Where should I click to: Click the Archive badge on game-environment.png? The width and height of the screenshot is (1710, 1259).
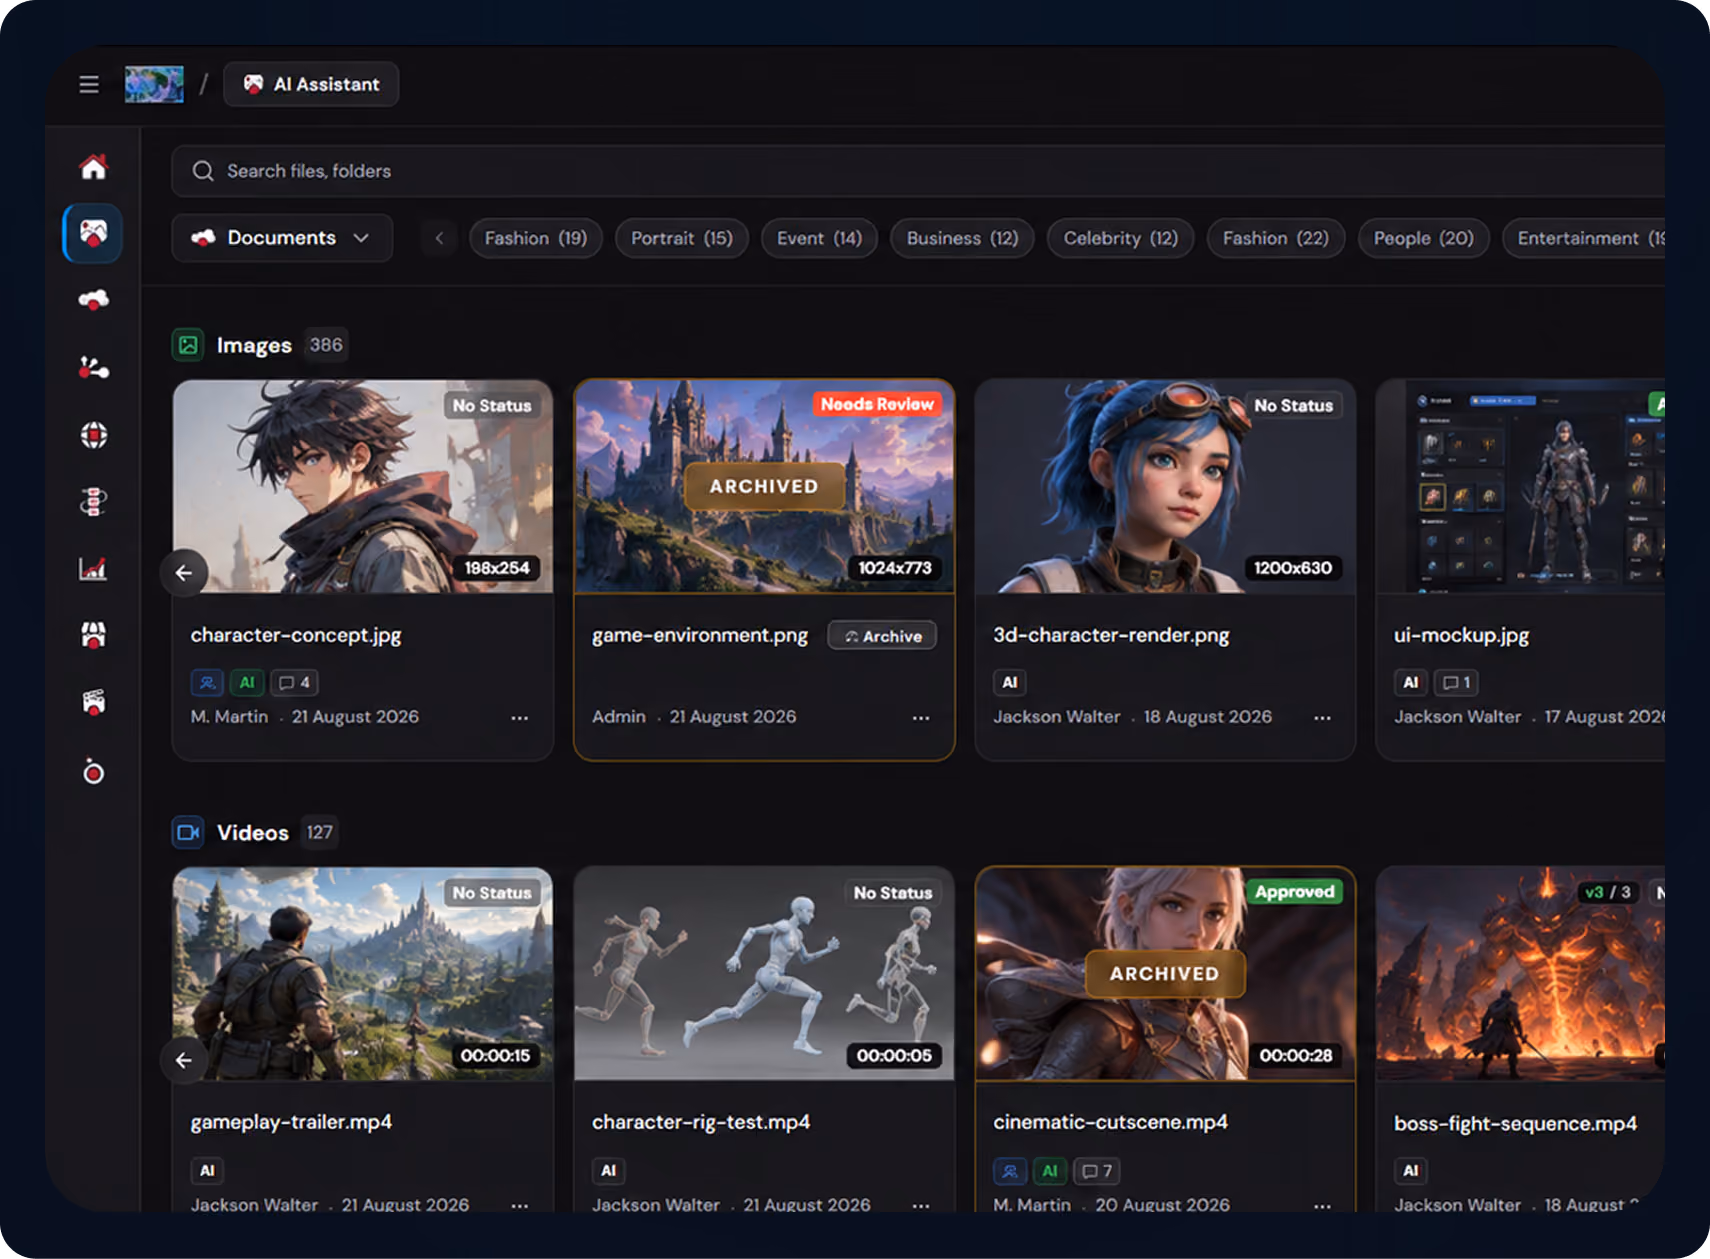pos(882,636)
